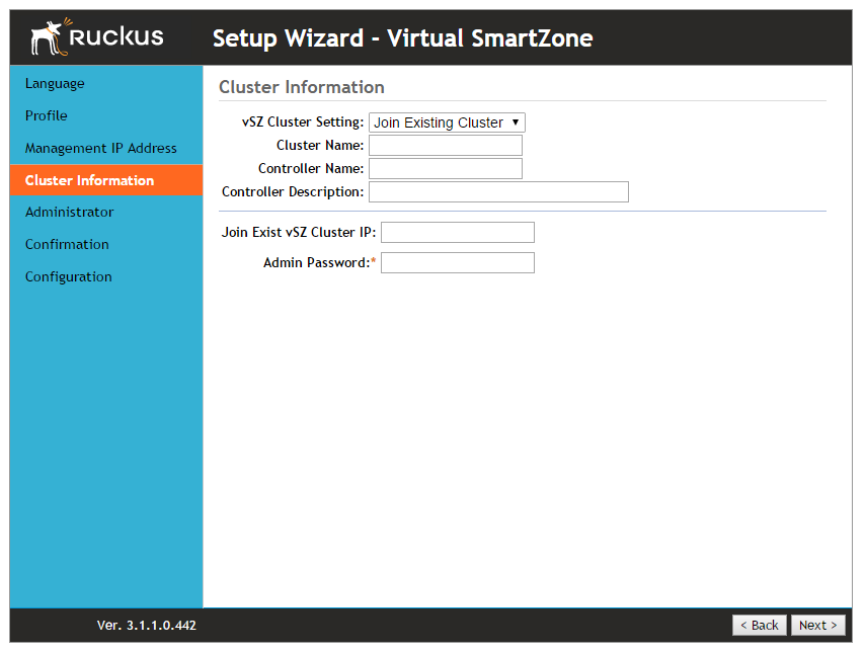The width and height of the screenshot is (865, 652).
Task: Click the Next button
Action: pyautogui.click(x=818, y=626)
